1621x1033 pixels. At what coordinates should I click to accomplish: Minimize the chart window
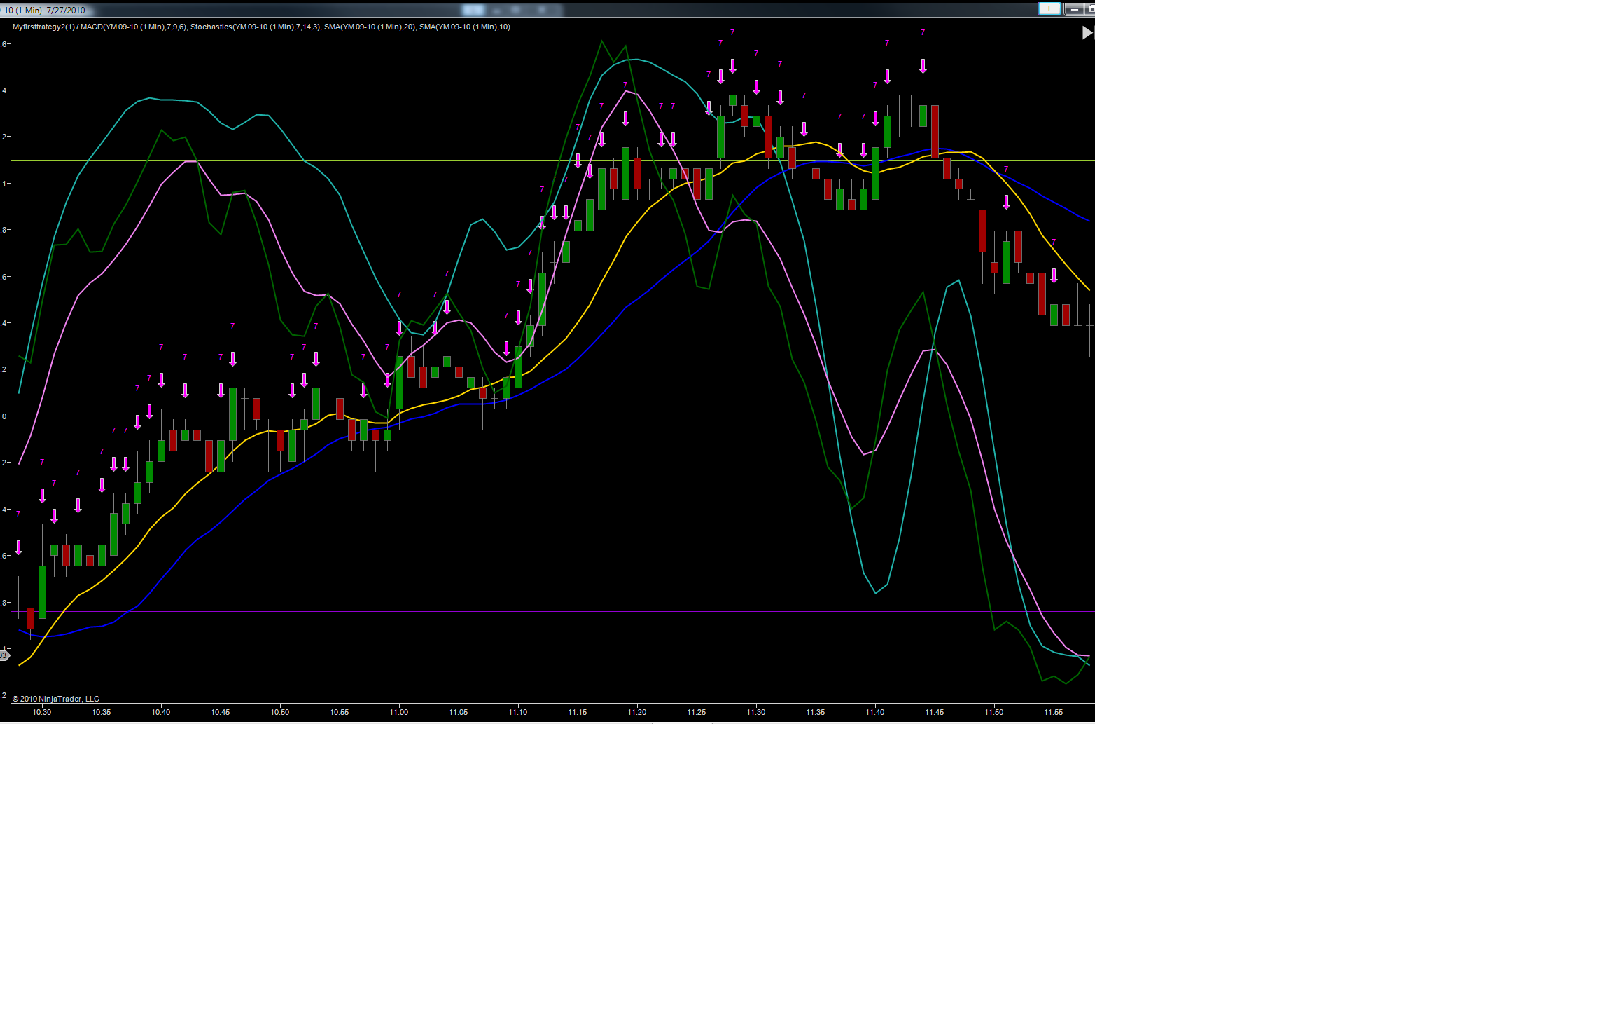click(x=1074, y=9)
